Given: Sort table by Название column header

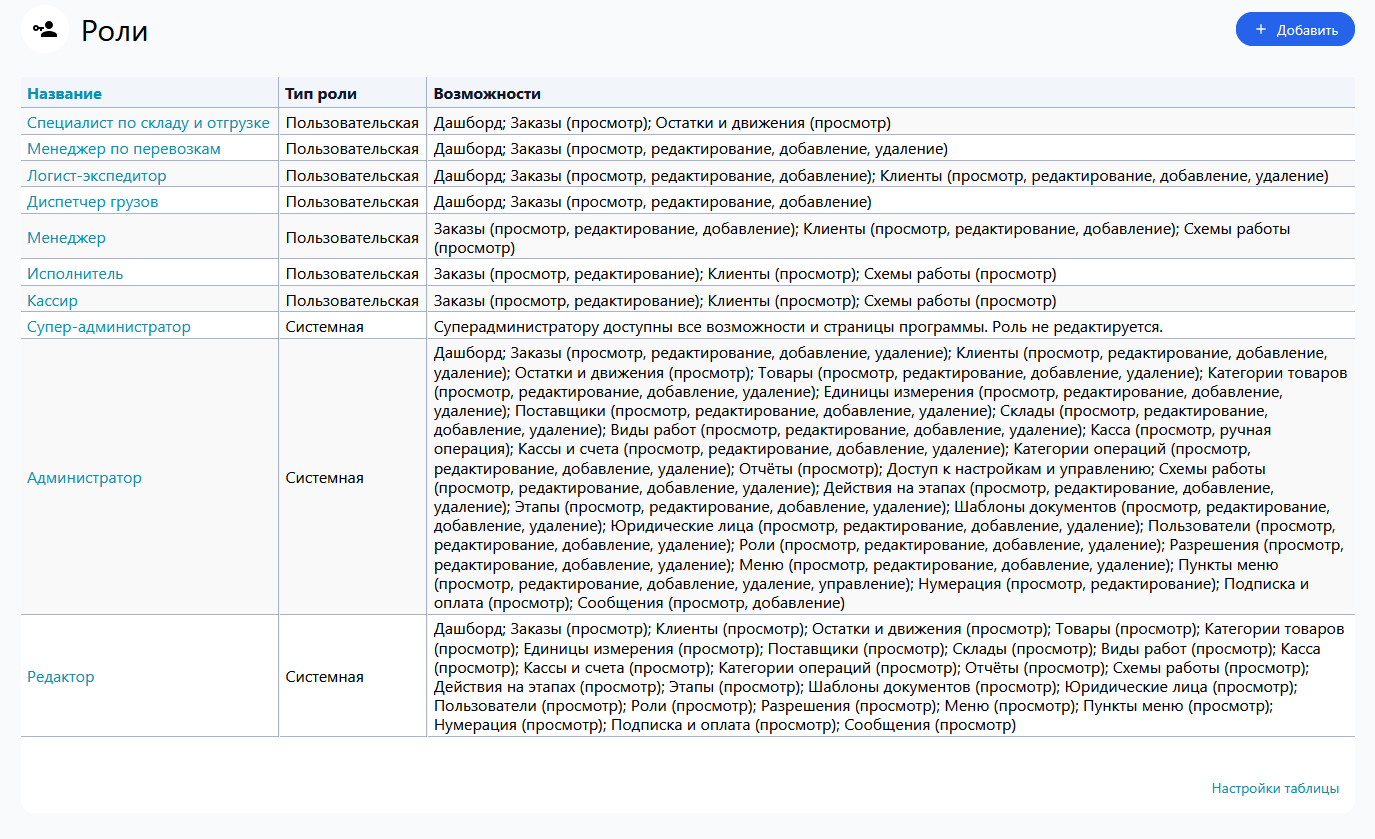Looking at the screenshot, I should (64, 94).
